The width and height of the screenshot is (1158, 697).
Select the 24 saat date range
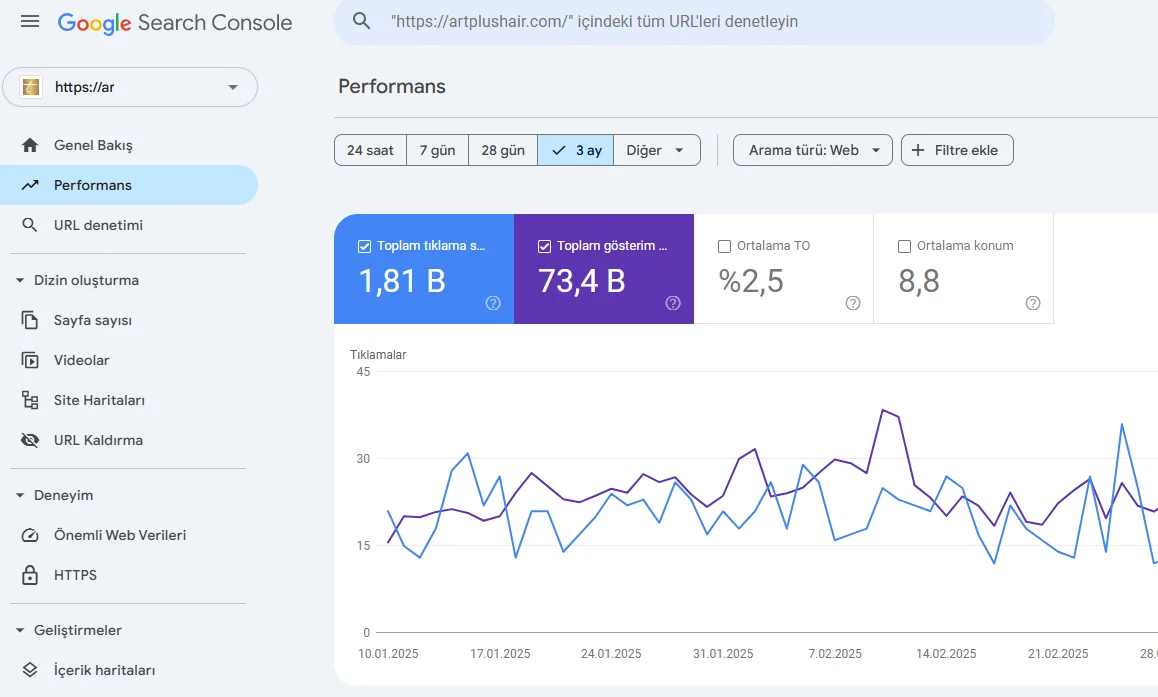point(370,150)
